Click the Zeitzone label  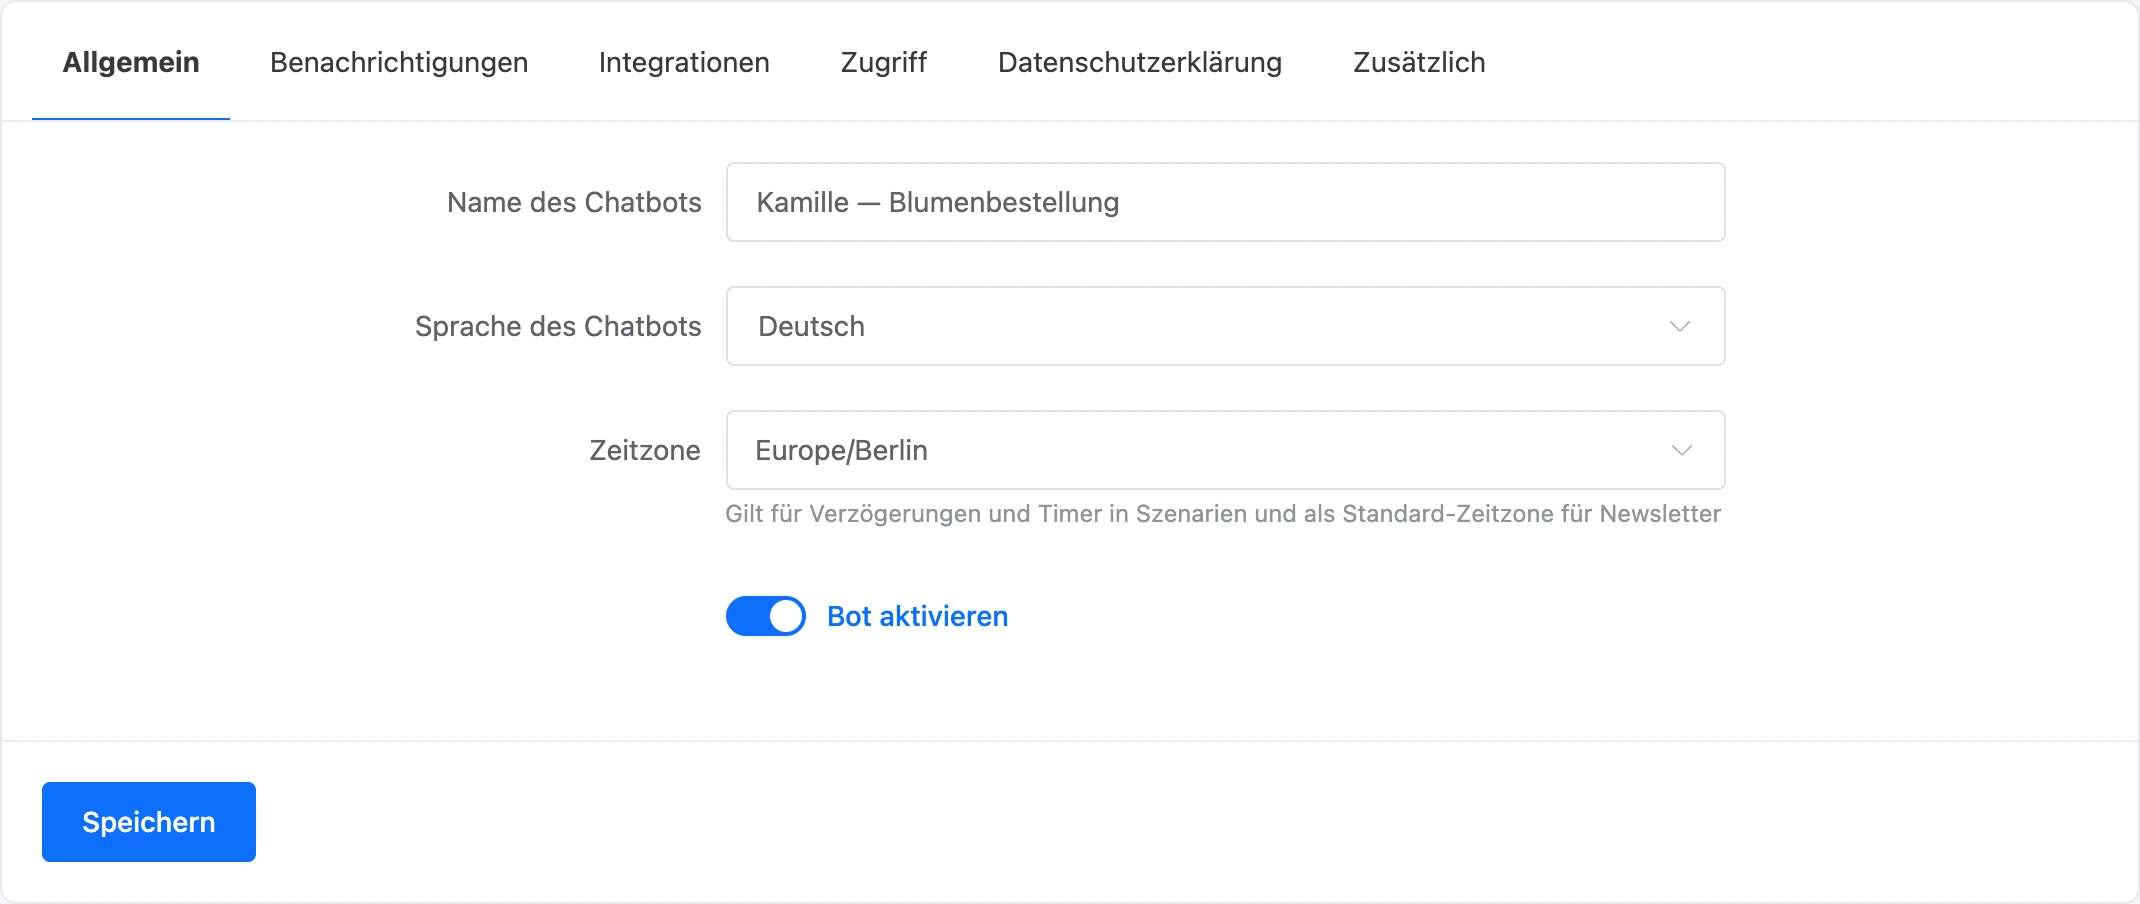tap(645, 450)
